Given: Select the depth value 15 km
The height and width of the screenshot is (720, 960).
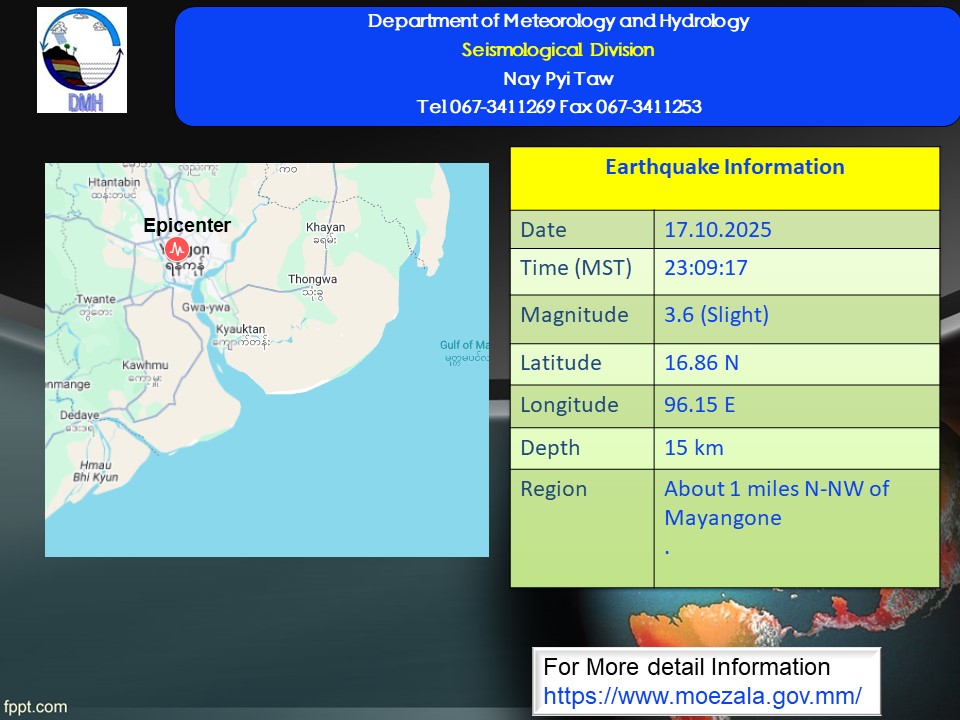Looking at the screenshot, I should pos(694,448).
